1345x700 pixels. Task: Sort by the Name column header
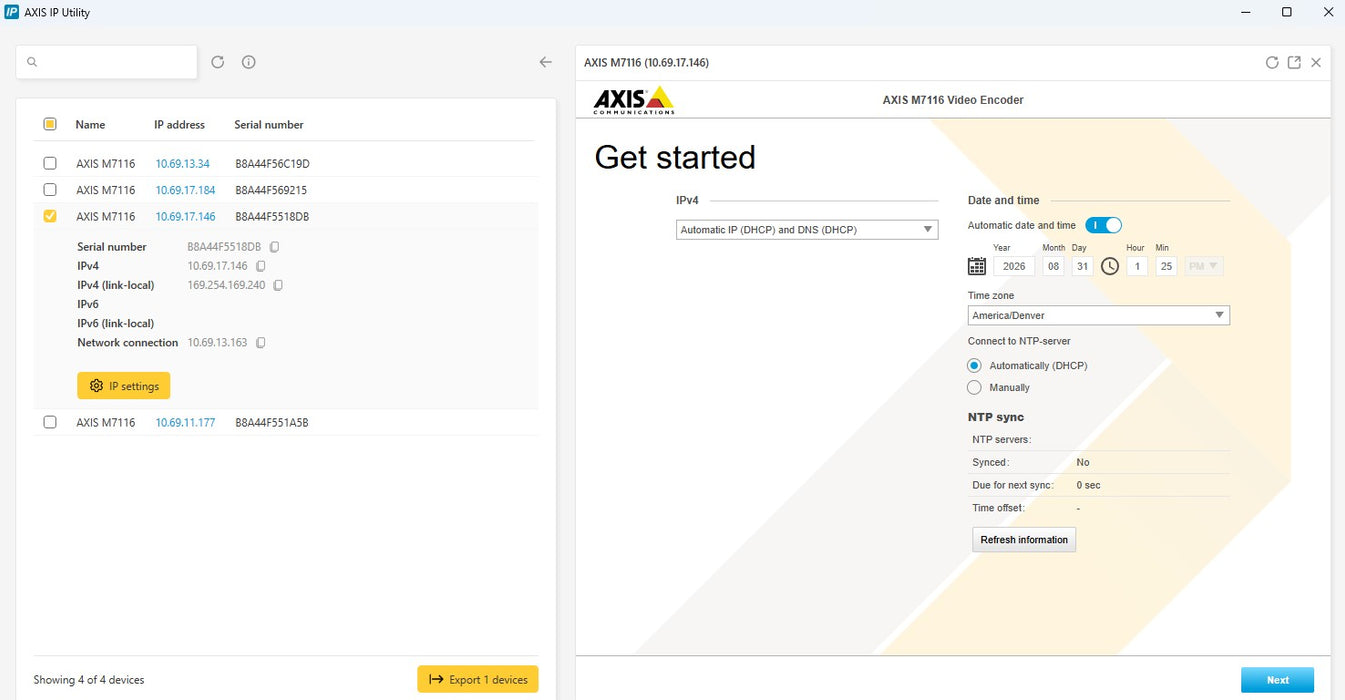90,125
